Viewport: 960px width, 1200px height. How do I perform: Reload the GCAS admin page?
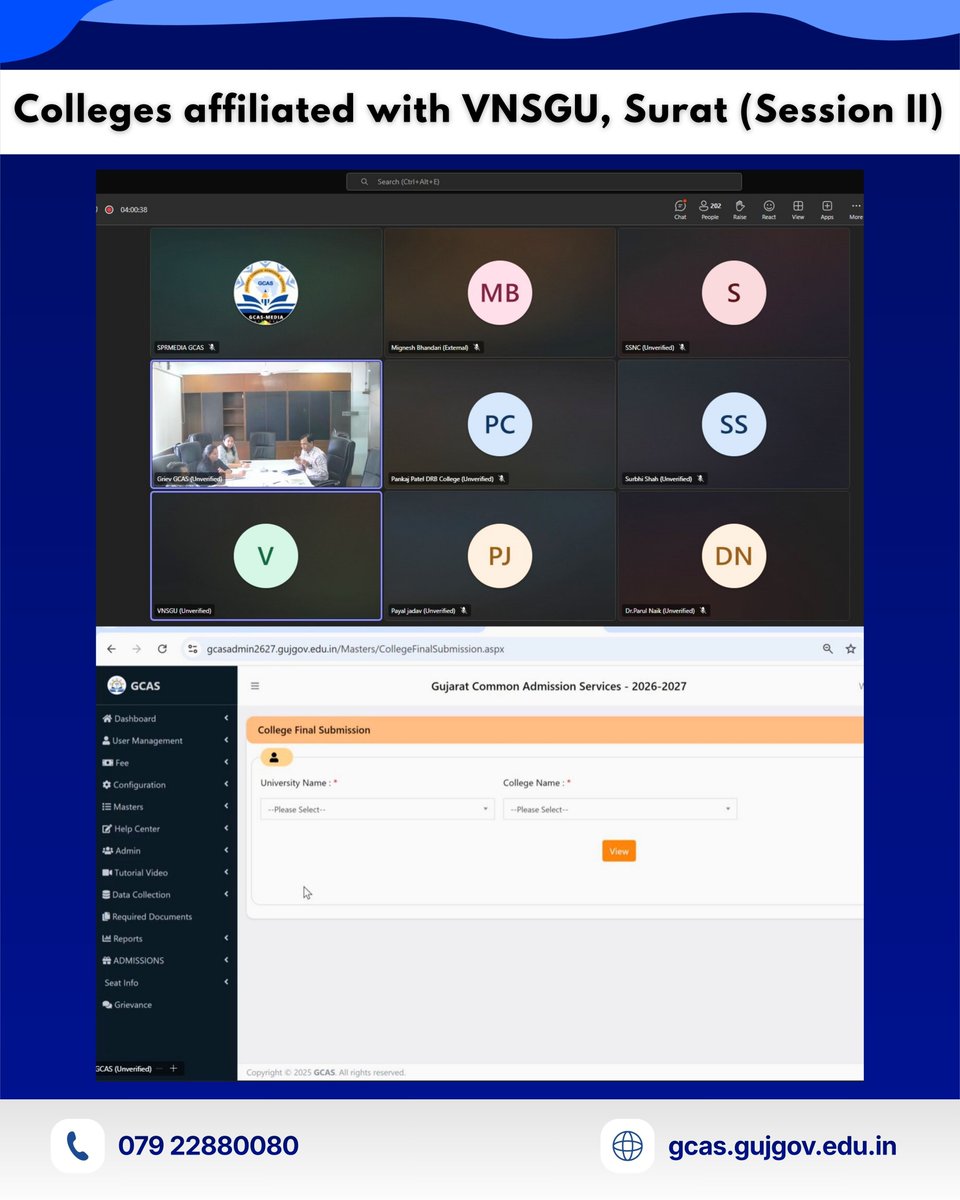pos(162,648)
